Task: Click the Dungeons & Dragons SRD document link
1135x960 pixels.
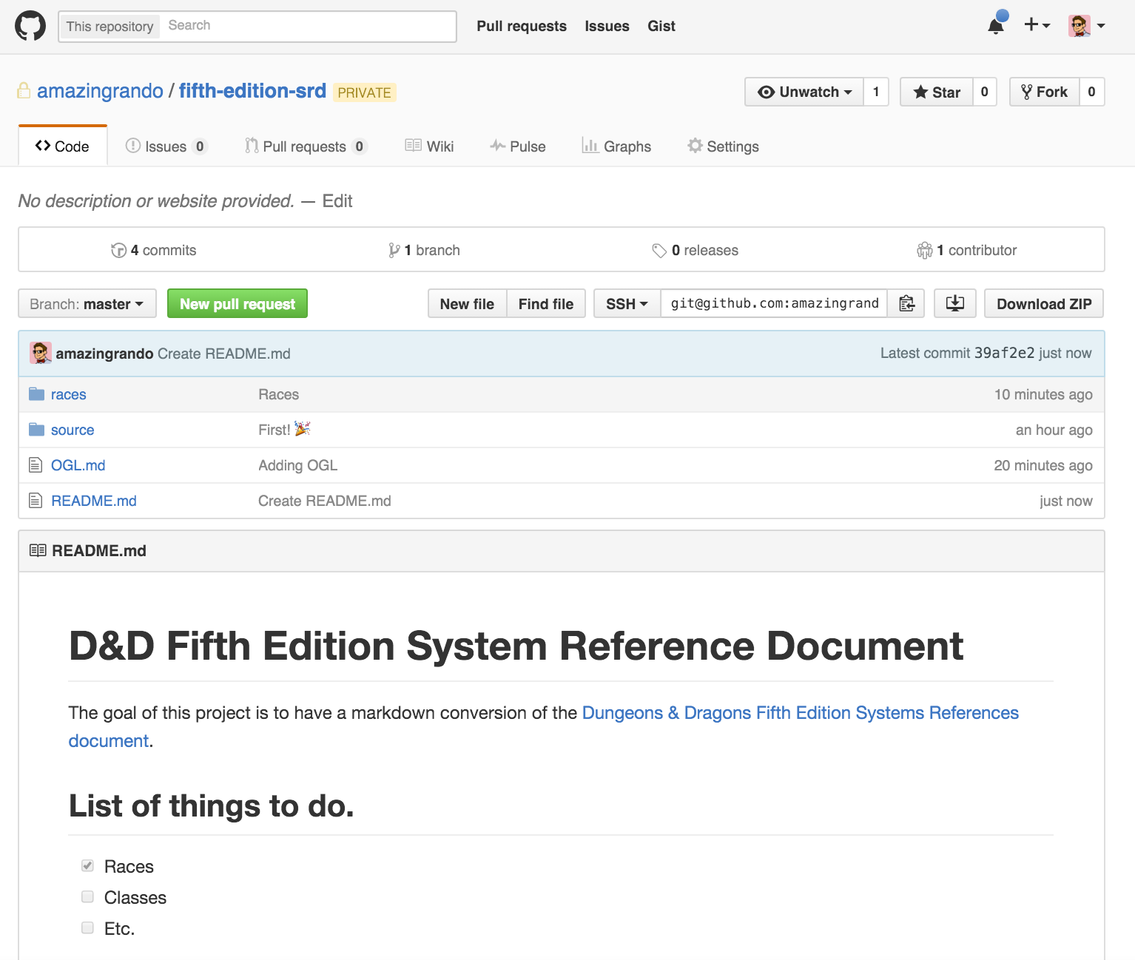Action: (x=800, y=713)
